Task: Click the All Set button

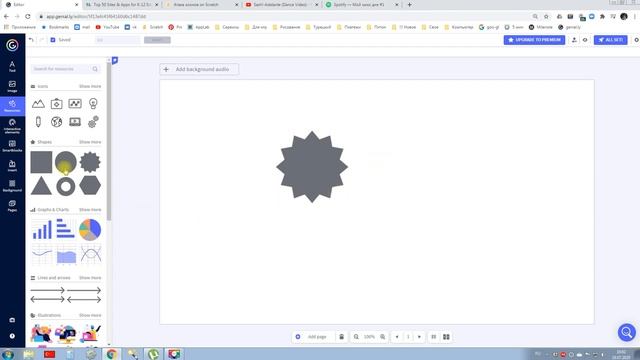Action: pos(610,40)
